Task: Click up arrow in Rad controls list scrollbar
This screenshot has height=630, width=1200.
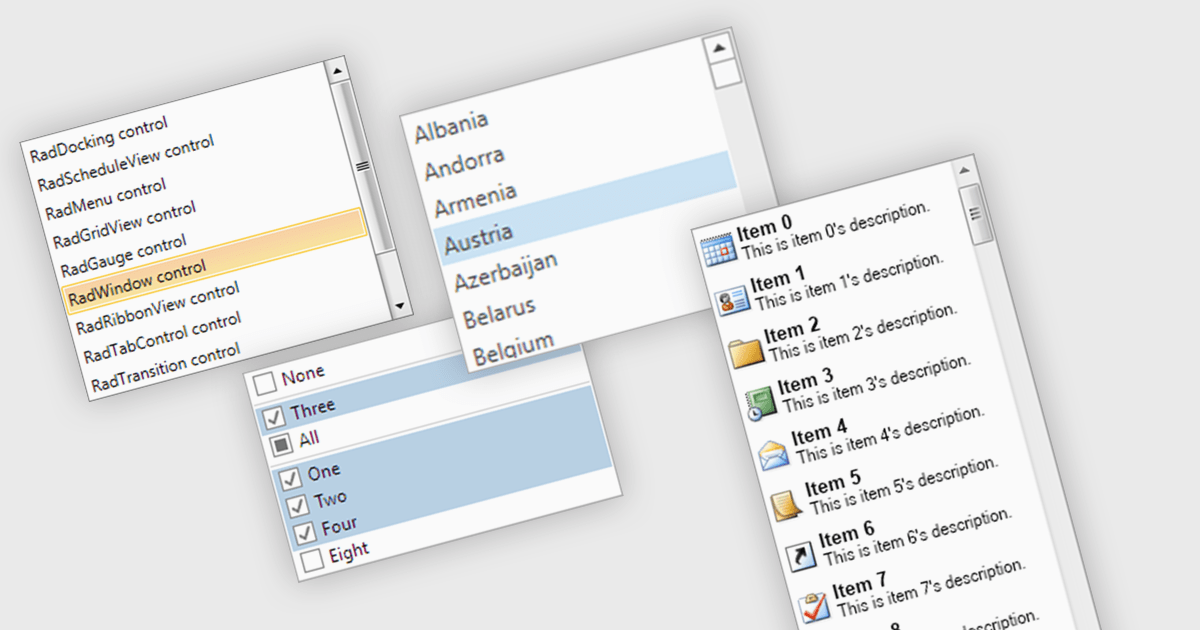Action: click(336, 71)
